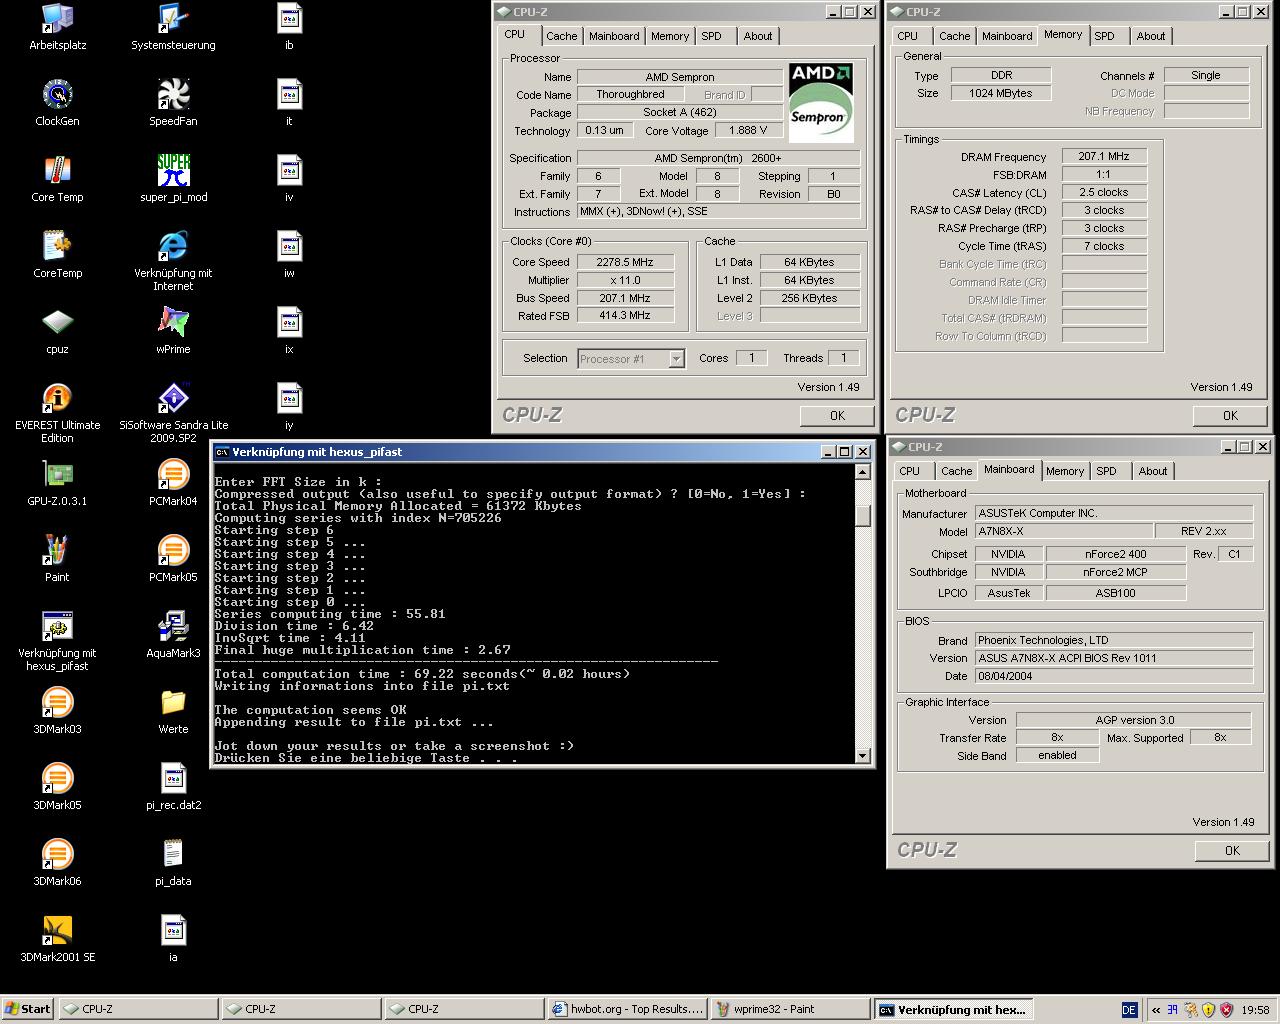1280x1024 pixels.
Task: Open EVEREST Ultimate Edition icon
Action: pyautogui.click(x=57, y=412)
